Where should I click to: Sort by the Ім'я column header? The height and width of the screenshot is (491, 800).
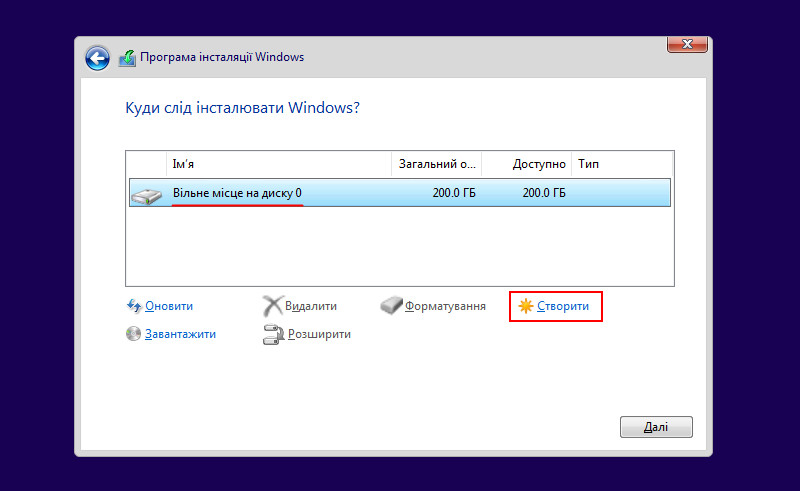tap(279, 164)
